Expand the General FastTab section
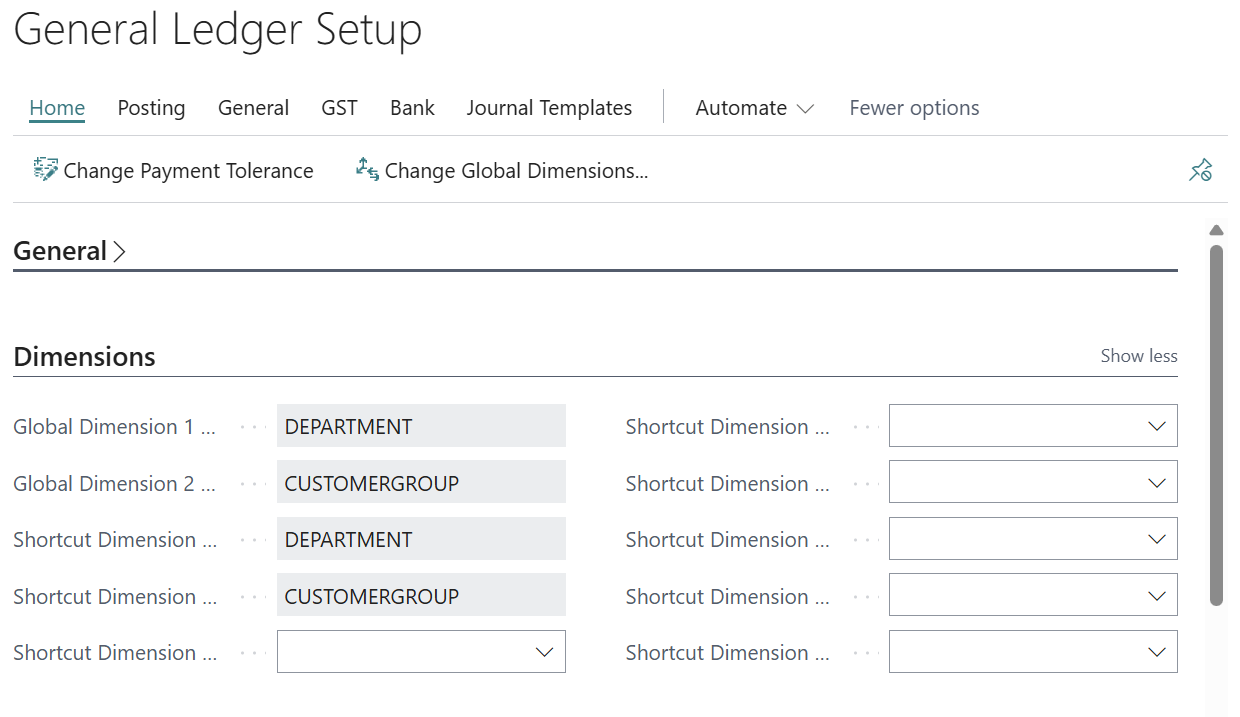 [x=70, y=251]
